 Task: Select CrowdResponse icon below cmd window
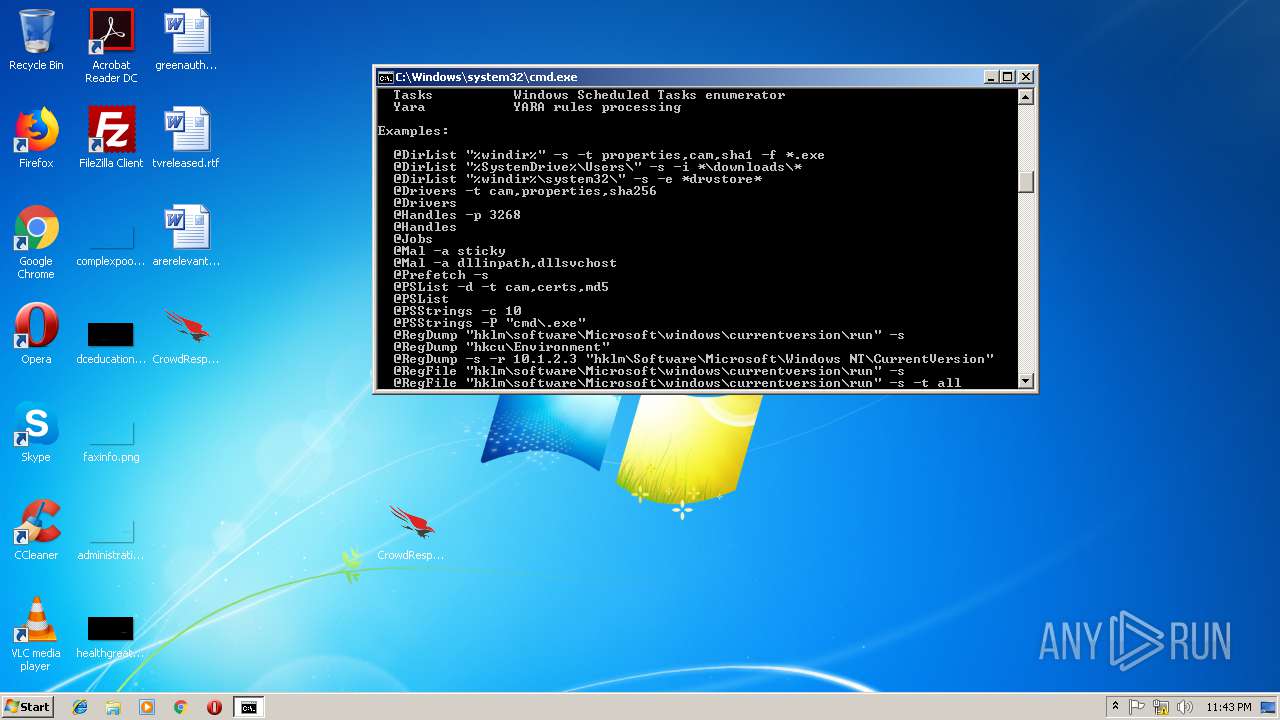coord(410,530)
